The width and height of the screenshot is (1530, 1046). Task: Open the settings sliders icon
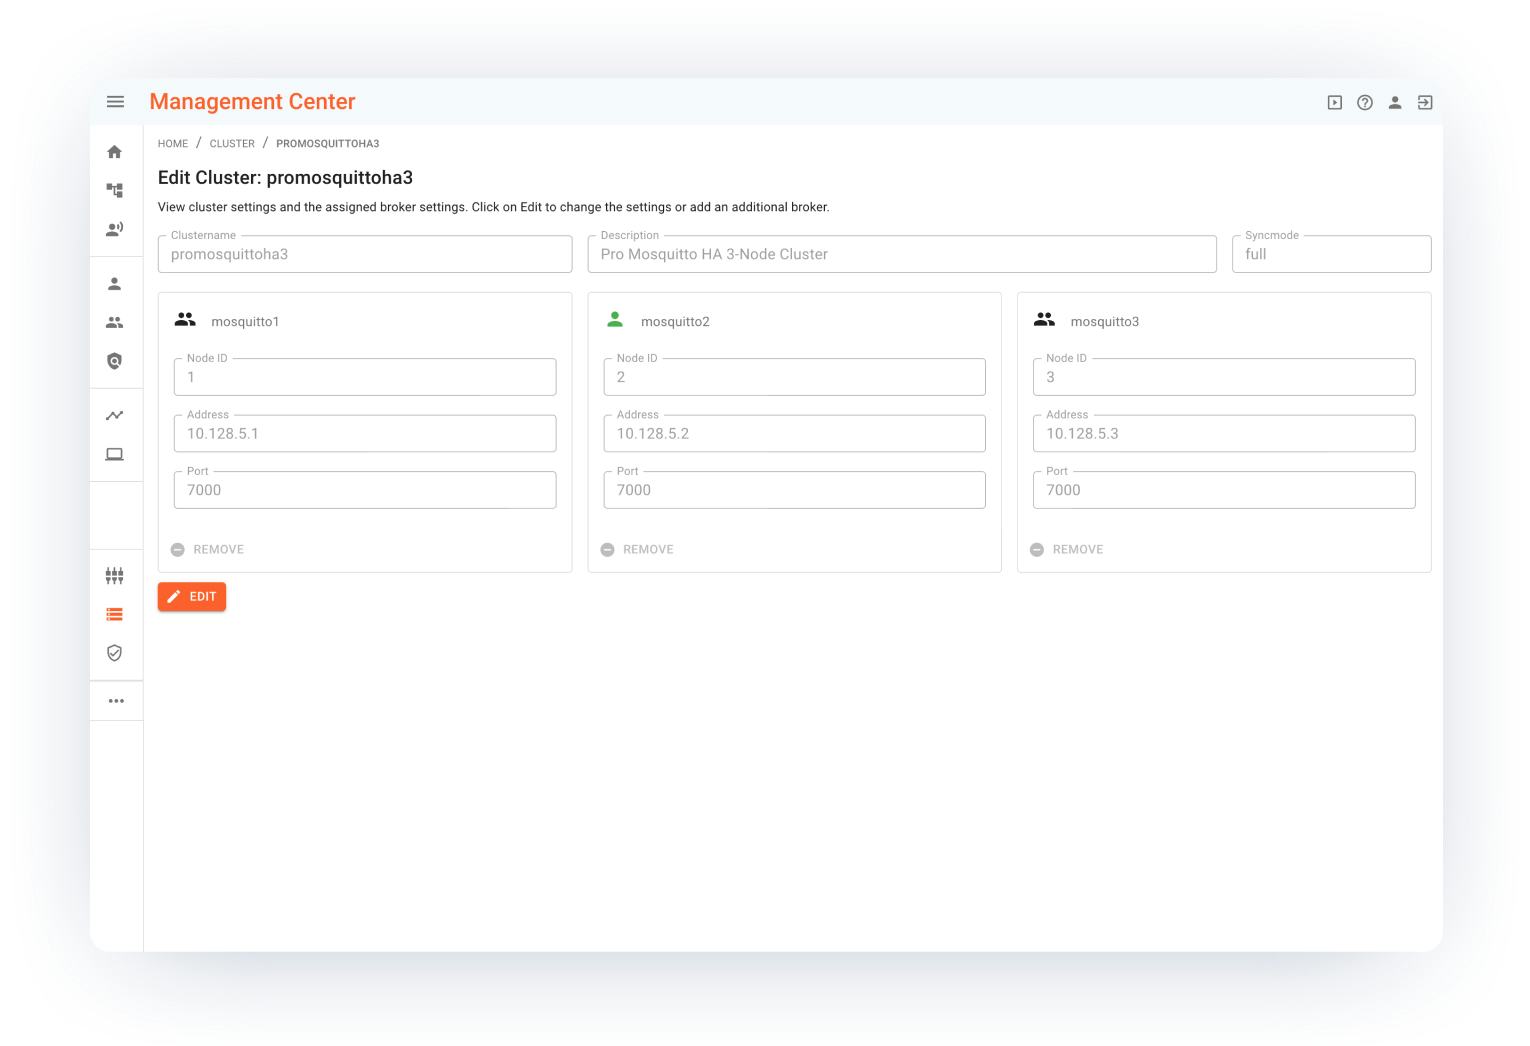[x=115, y=575]
